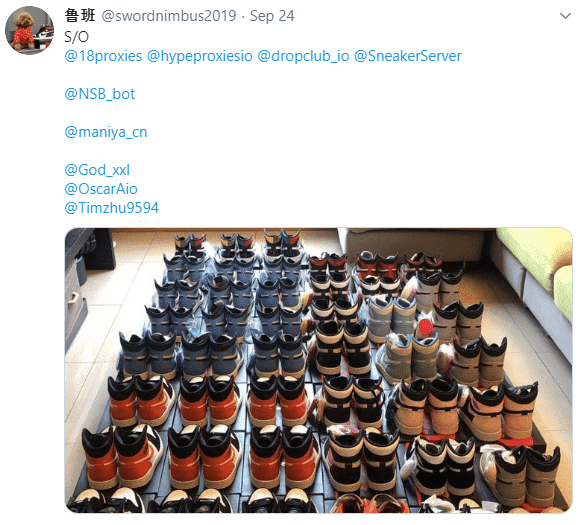Open the 鲁班 display name profile
The width and height of the screenshot is (582, 525).
(x=80, y=16)
